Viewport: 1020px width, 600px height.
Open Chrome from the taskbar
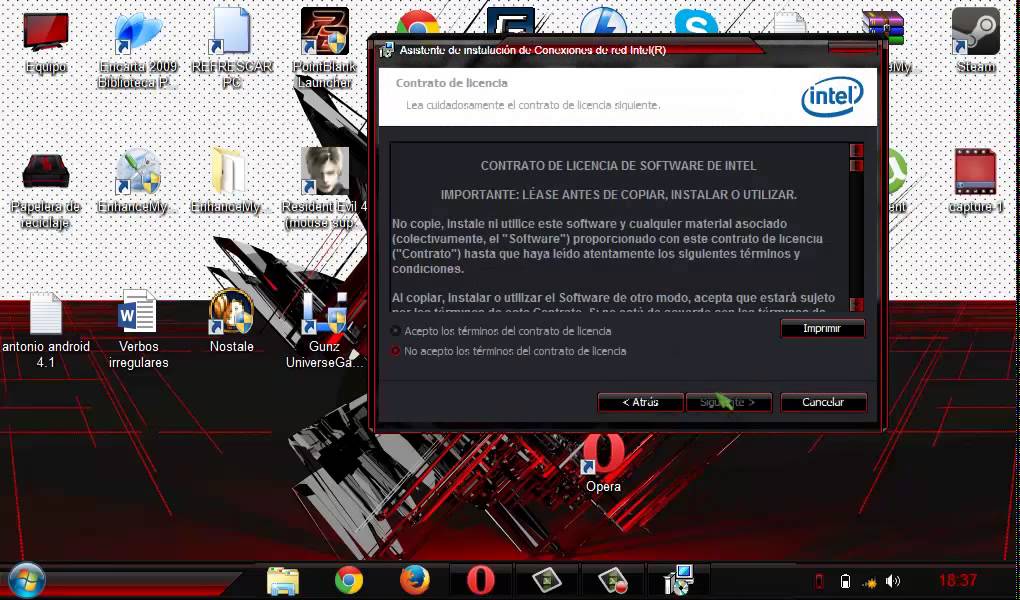349,580
